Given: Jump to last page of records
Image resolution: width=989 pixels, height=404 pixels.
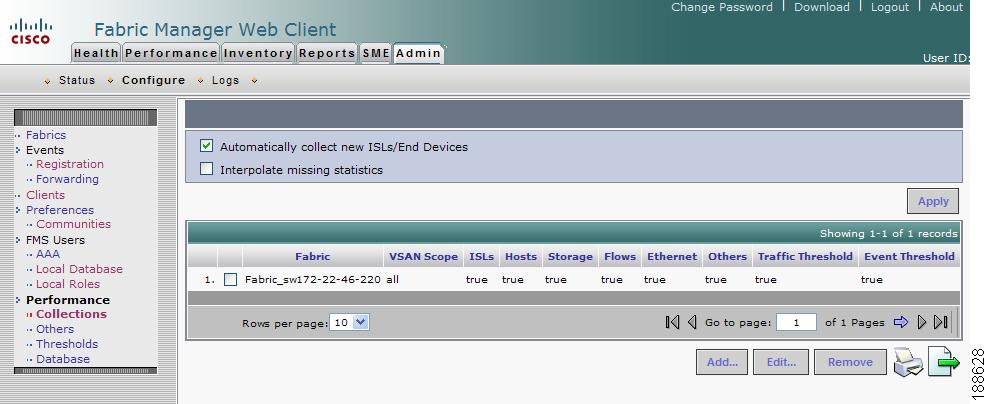Looking at the screenshot, I should [940, 322].
